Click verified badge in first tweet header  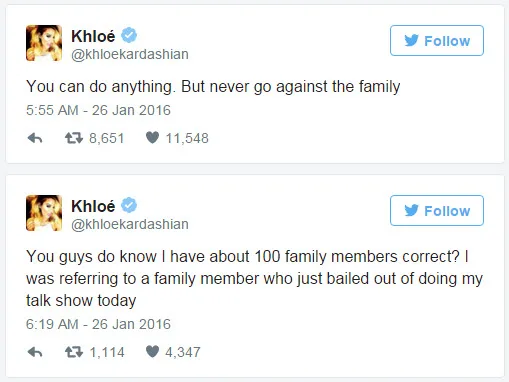point(129,35)
